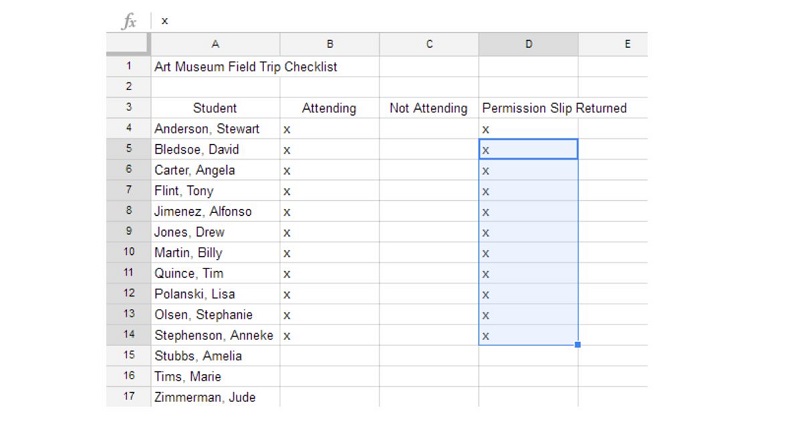Click the blue fill handle on D14
800x422 pixels.
(x=578, y=345)
